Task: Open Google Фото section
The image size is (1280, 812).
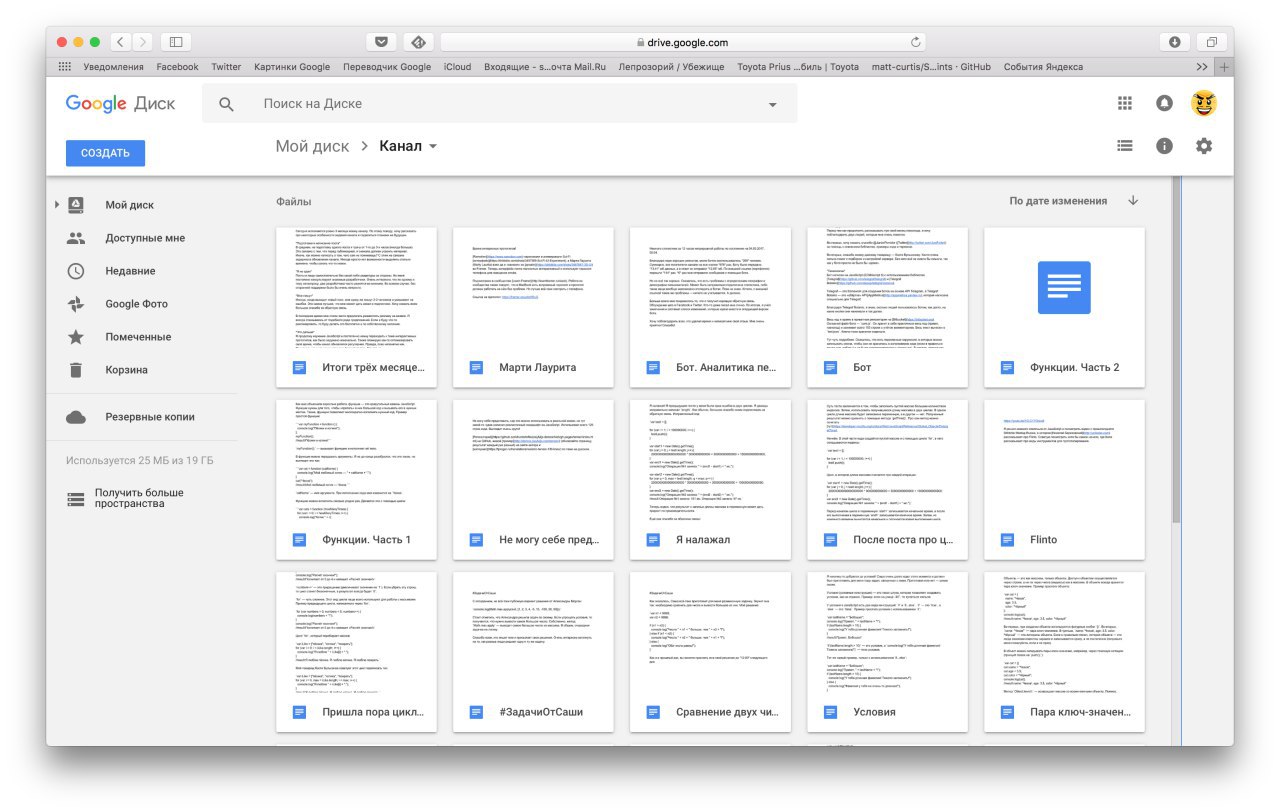Action: coord(137,304)
